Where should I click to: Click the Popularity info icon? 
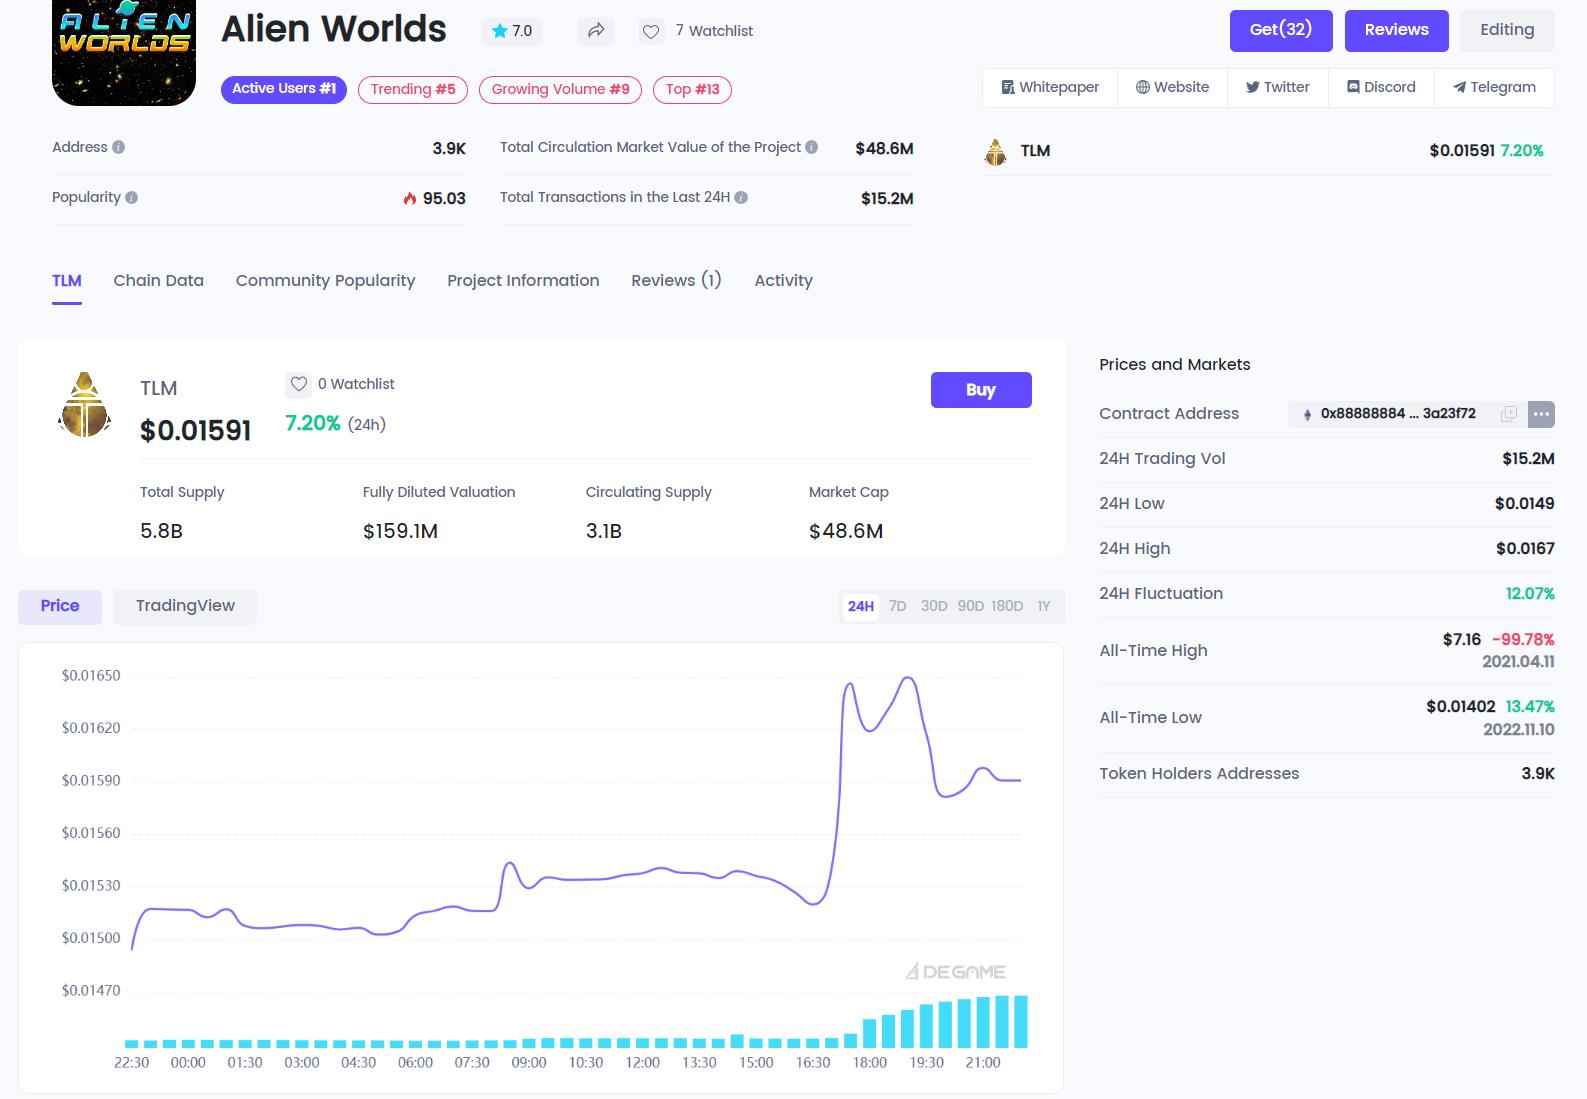132,198
